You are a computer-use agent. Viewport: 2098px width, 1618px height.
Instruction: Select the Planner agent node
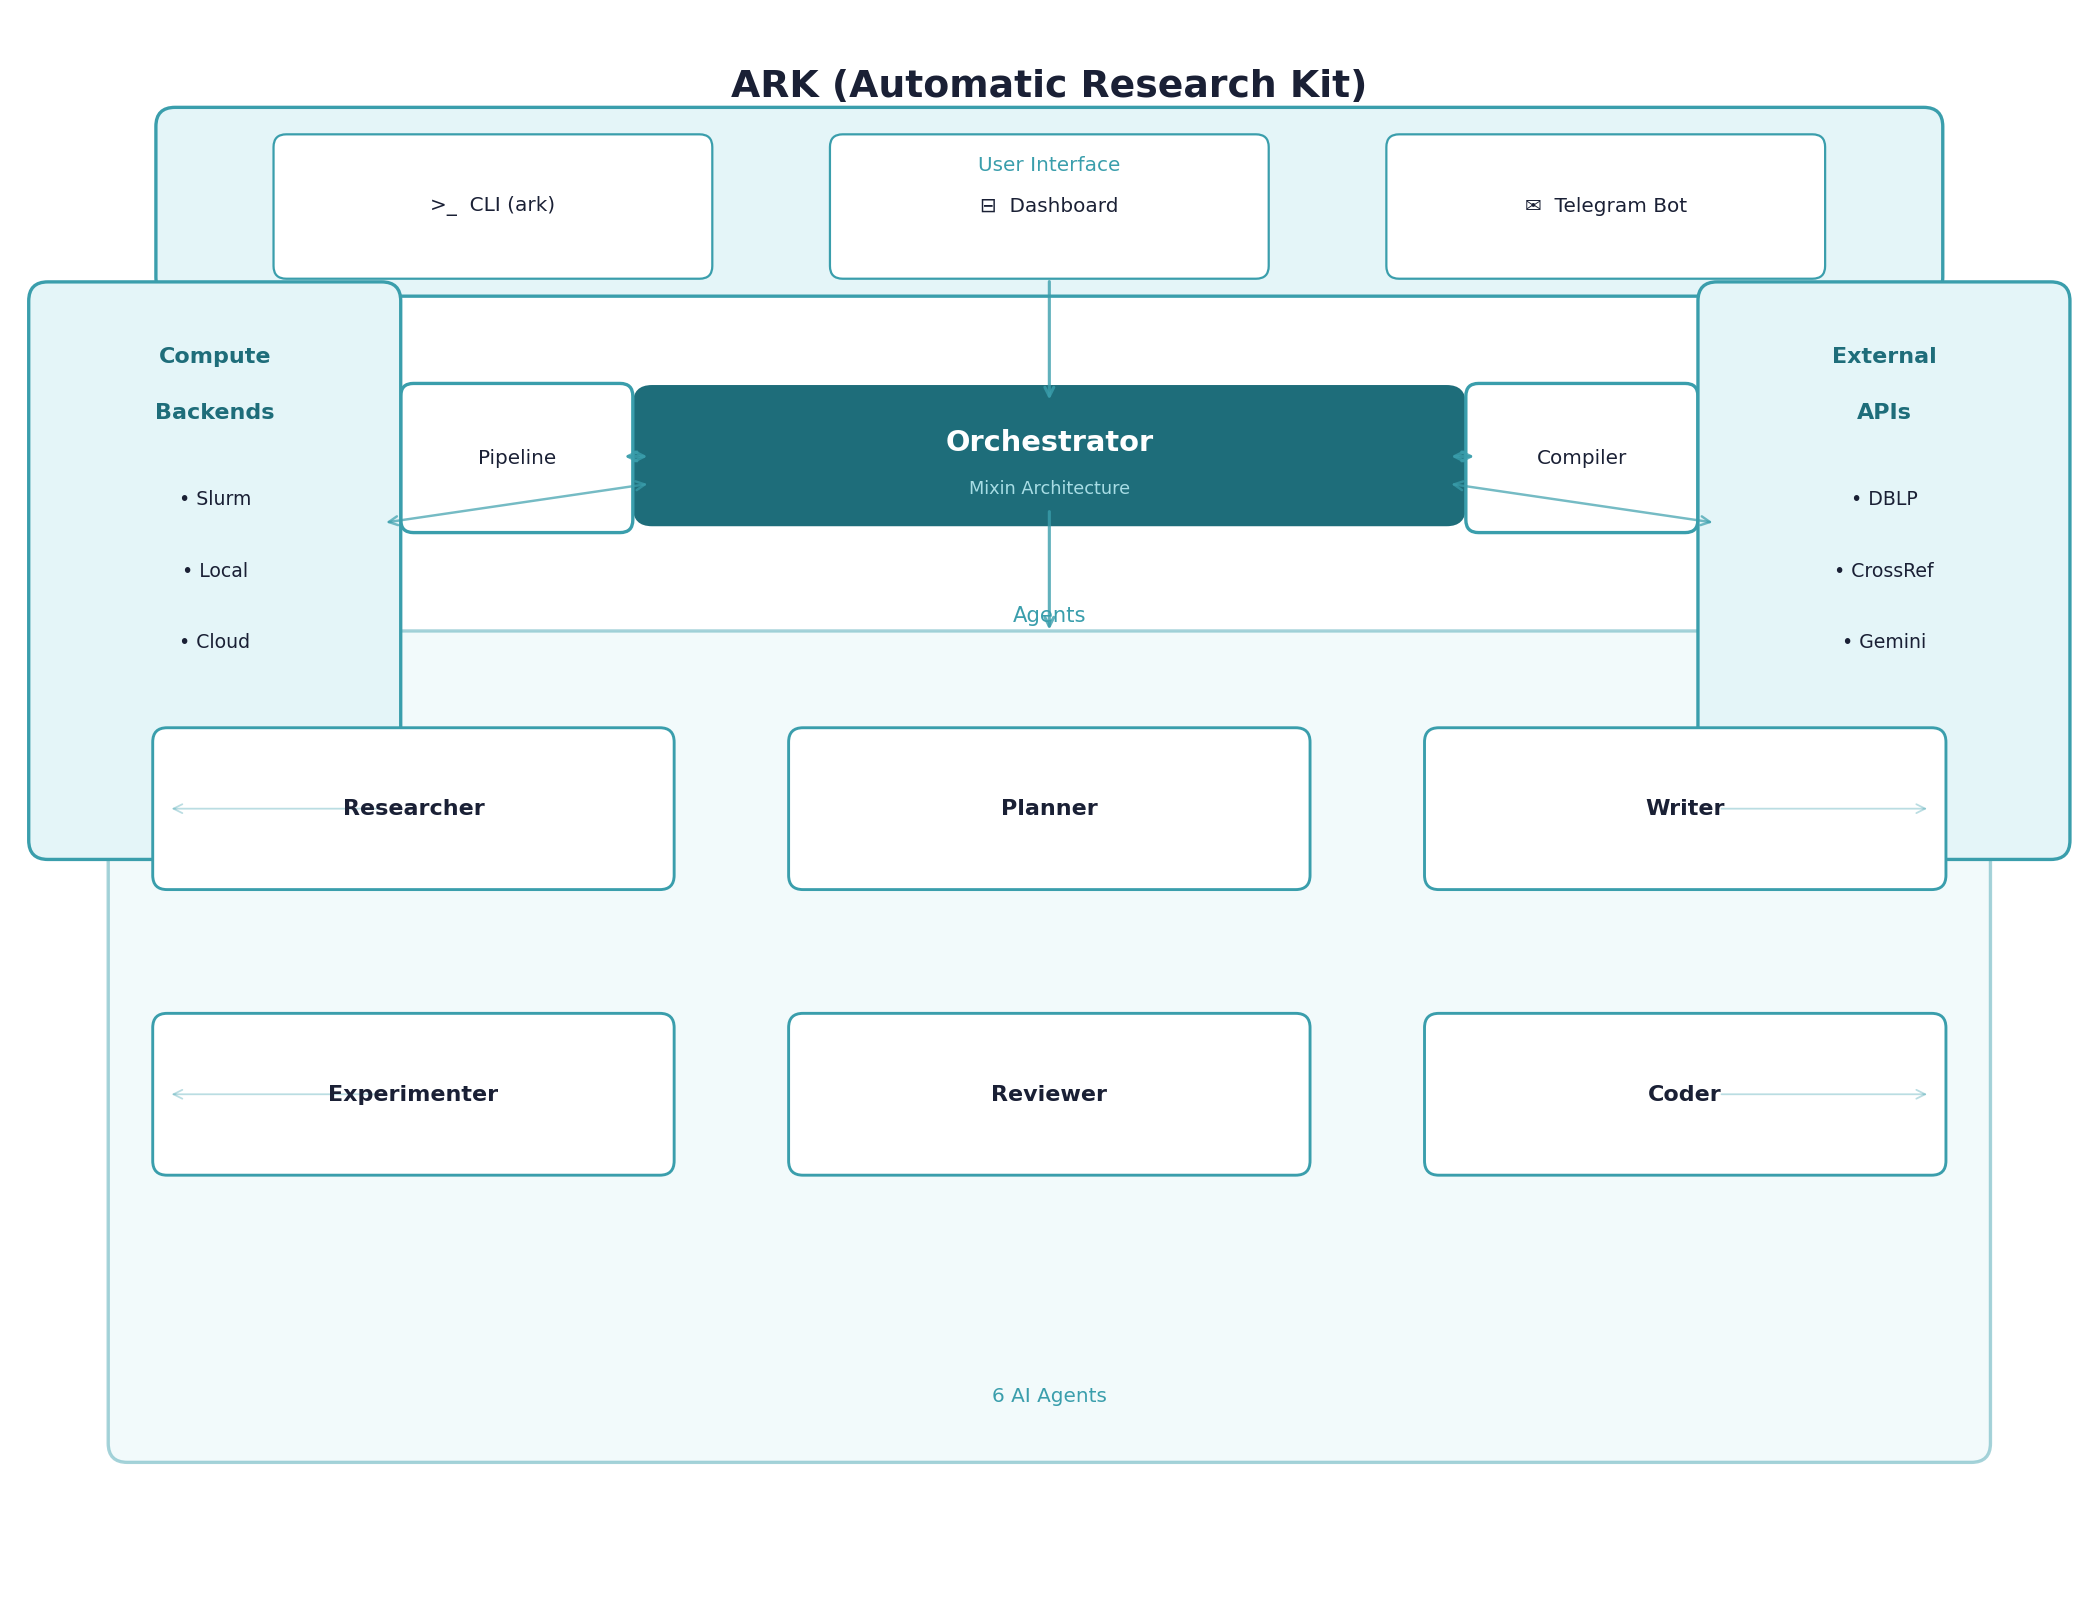coord(1048,808)
